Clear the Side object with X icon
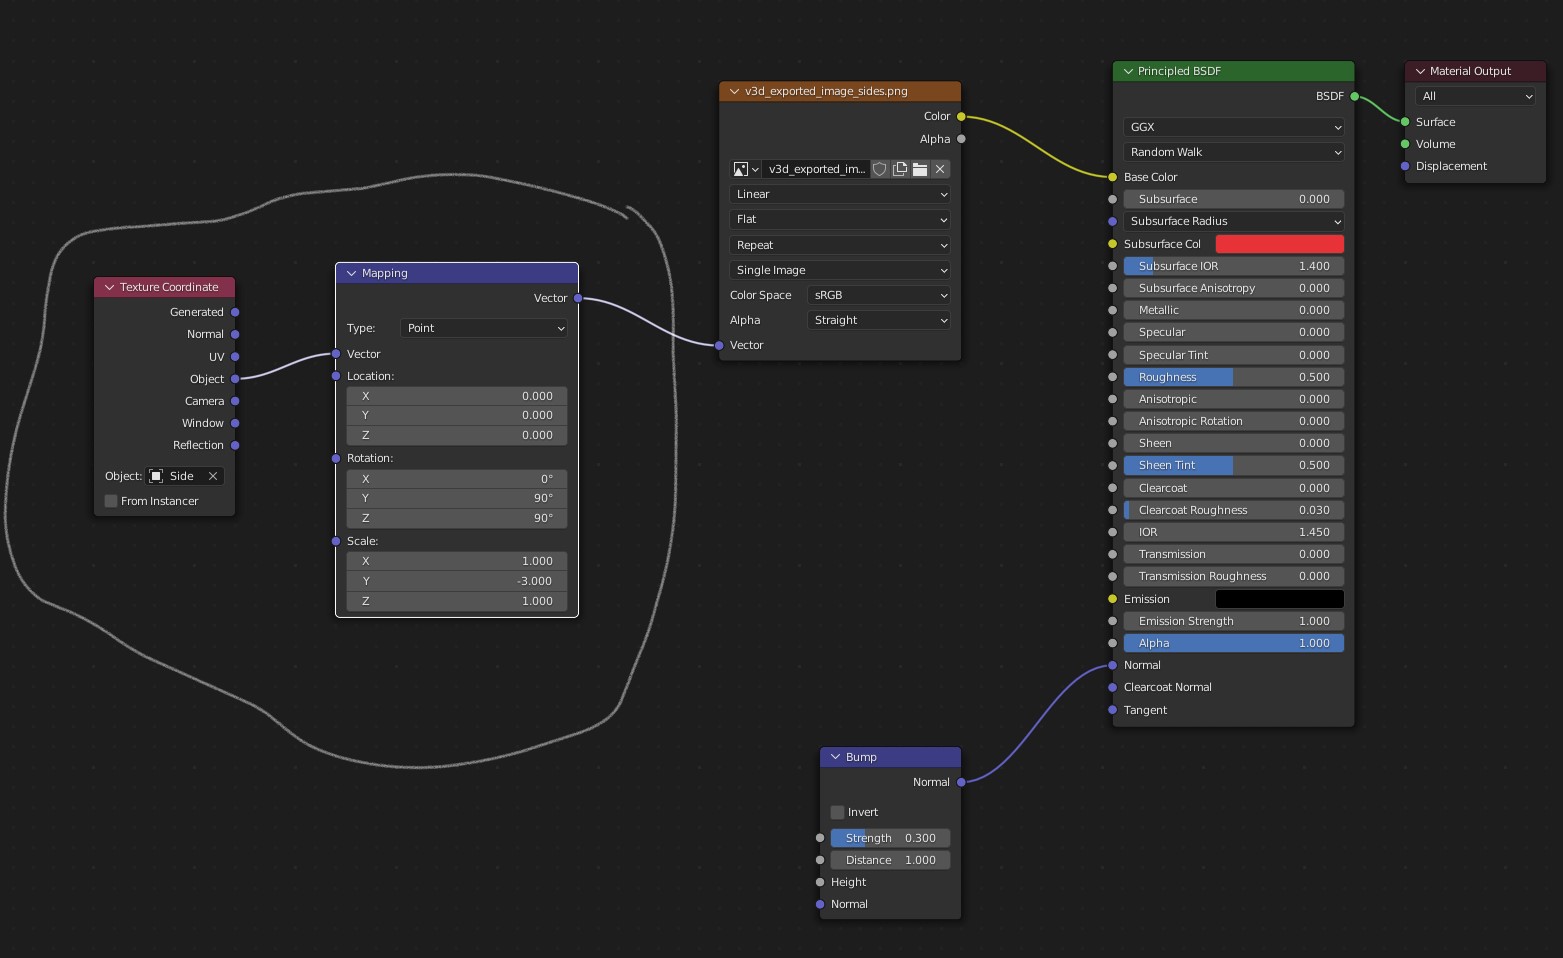Screen dimensions: 1563x958 pyautogui.click(x=213, y=476)
